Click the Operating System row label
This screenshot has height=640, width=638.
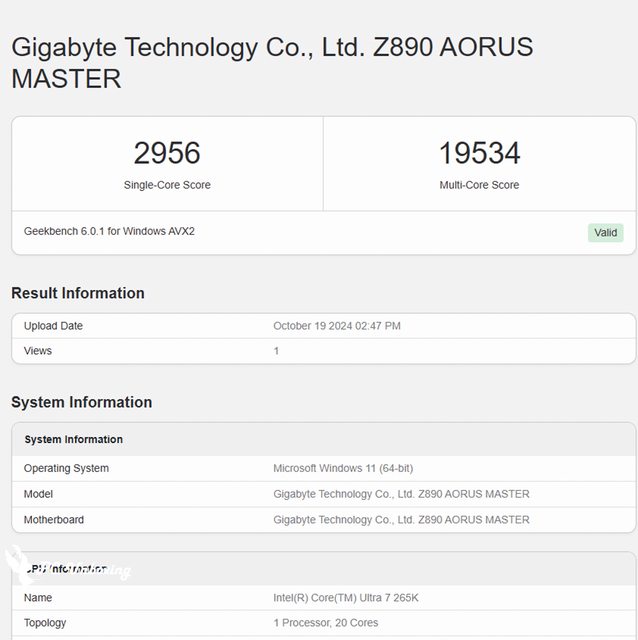66,468
